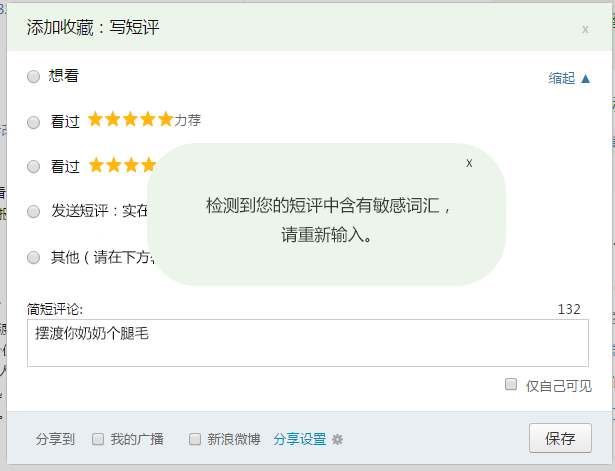The width and height of the screenshot is (615, 471).
Task: Close the 添加收藏 dialog
Action: pyautogui.click(x=585, y=30)
